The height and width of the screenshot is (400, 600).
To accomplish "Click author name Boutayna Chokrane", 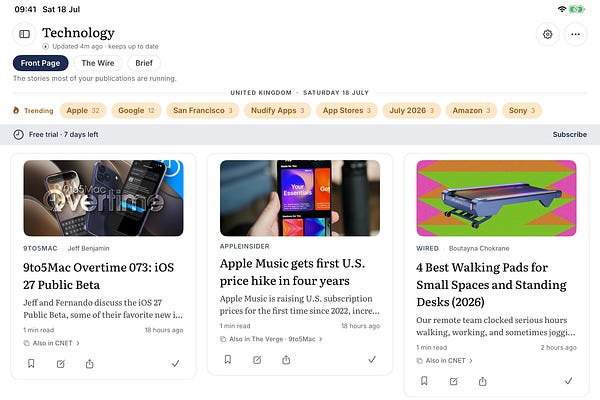I will [479, 248].
